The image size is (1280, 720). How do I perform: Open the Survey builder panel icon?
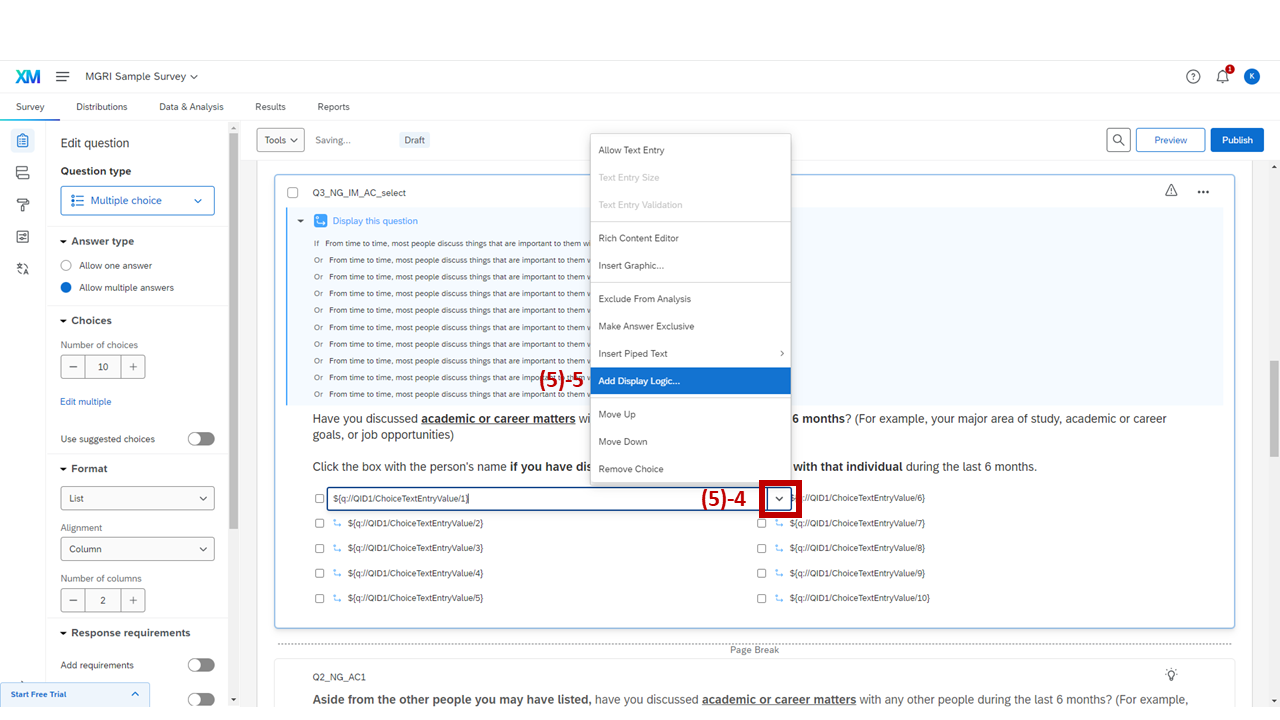tap(23, 140)
